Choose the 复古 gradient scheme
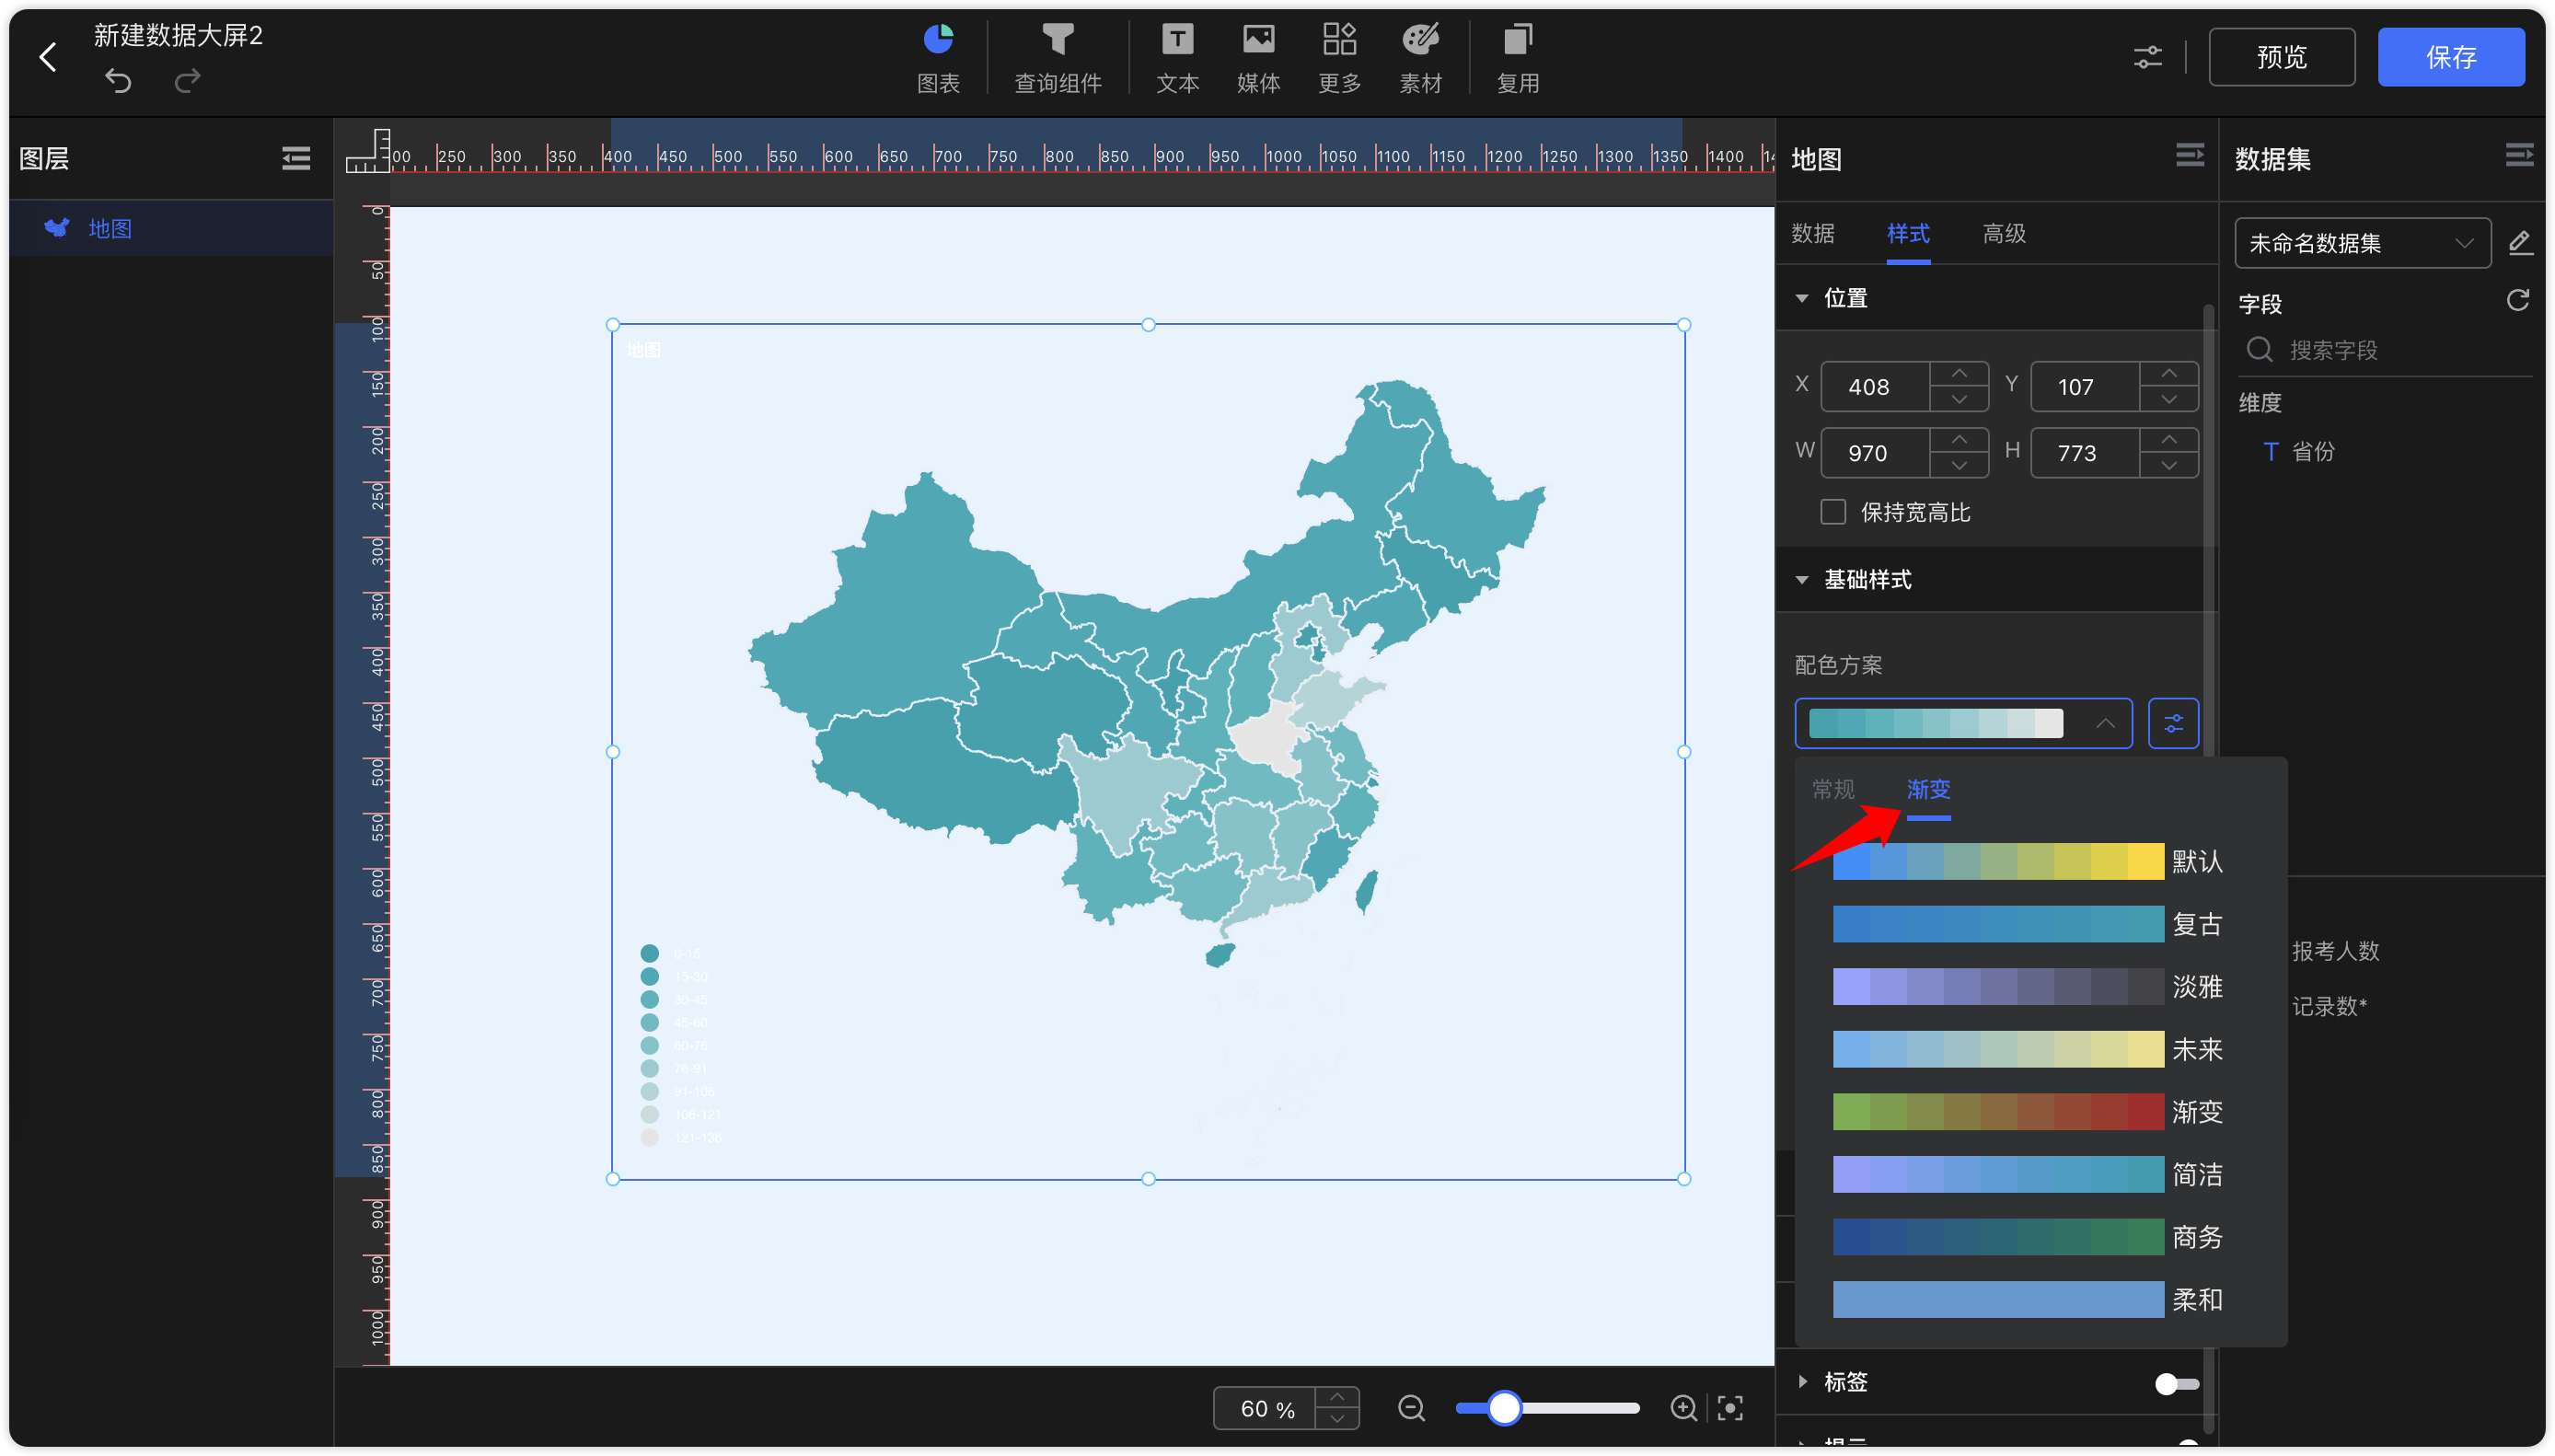Viewport: 2555px width, 1456px height. (x=2028, y=924)
